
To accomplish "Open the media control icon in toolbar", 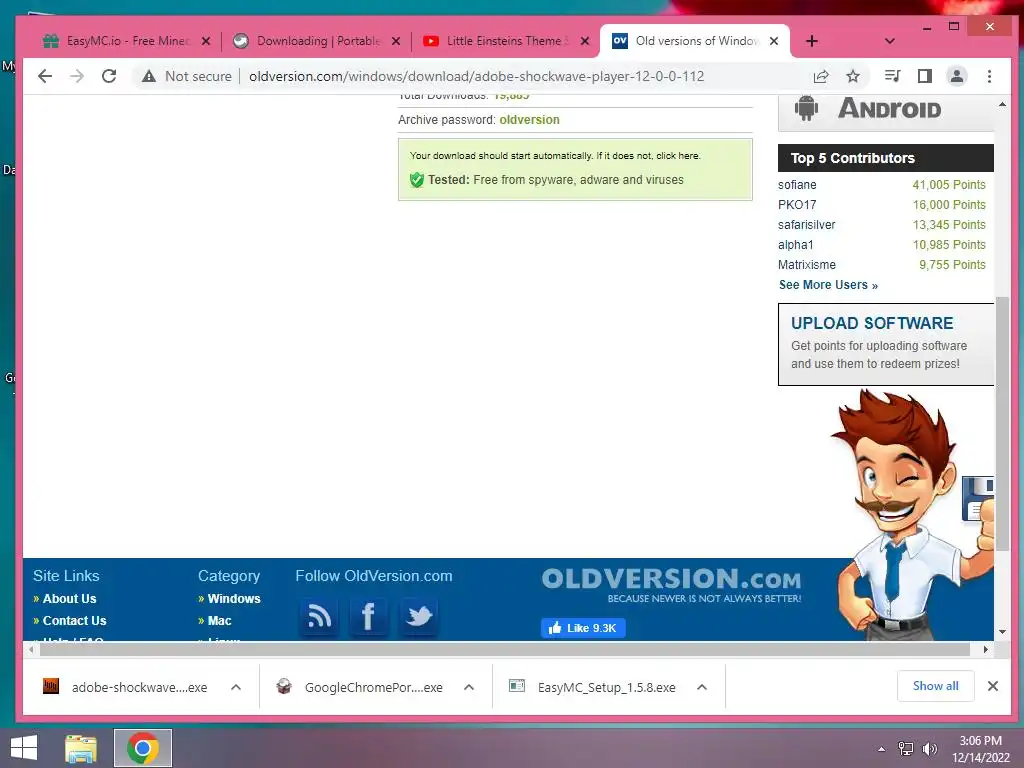I will coord(892,76).
